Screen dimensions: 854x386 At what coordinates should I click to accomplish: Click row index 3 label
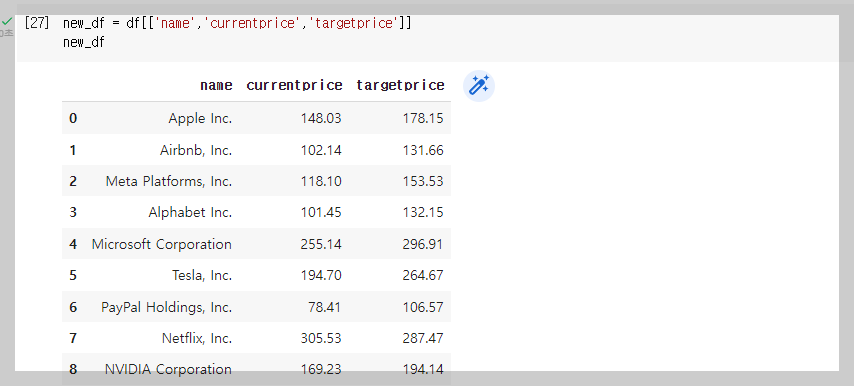[x=73, y=212]
